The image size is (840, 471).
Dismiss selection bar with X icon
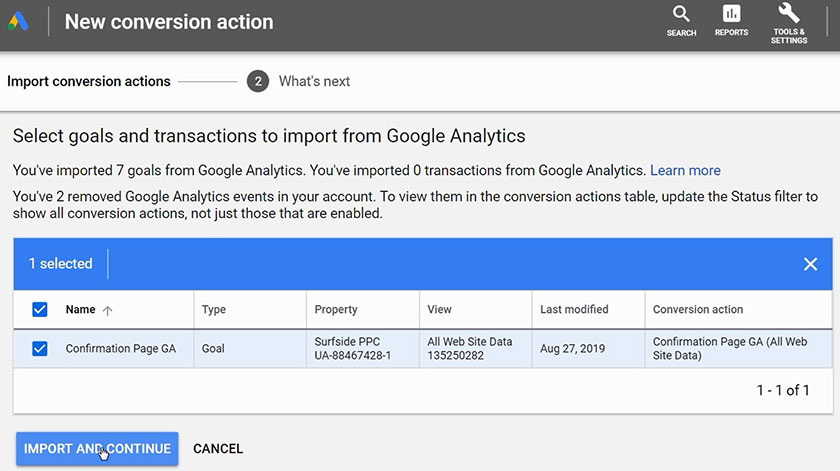point(810,264)
